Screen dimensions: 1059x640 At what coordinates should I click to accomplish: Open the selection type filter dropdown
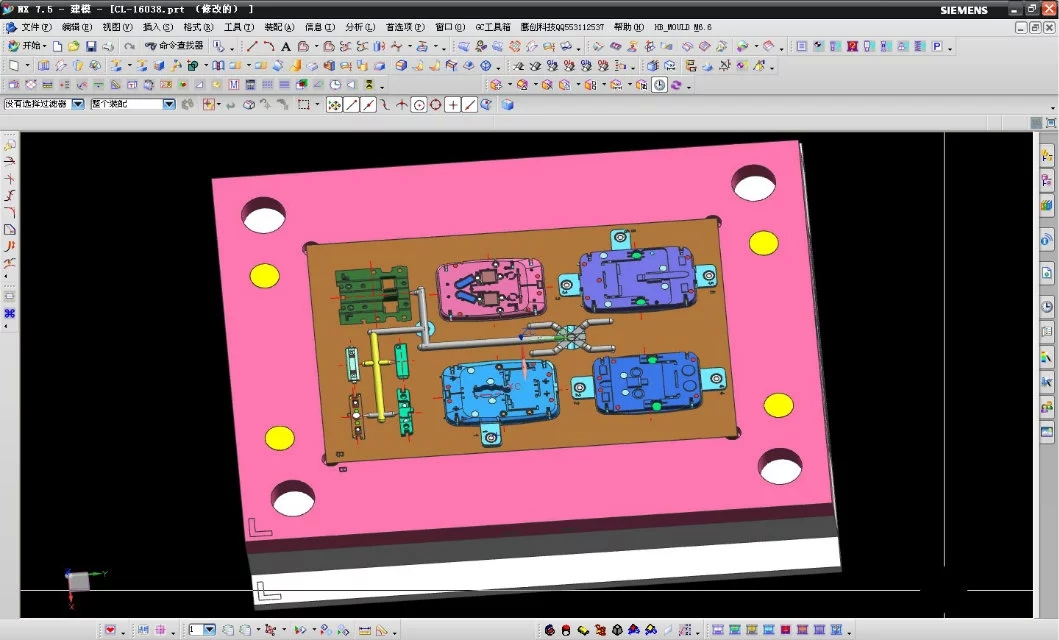coord(77,104)
